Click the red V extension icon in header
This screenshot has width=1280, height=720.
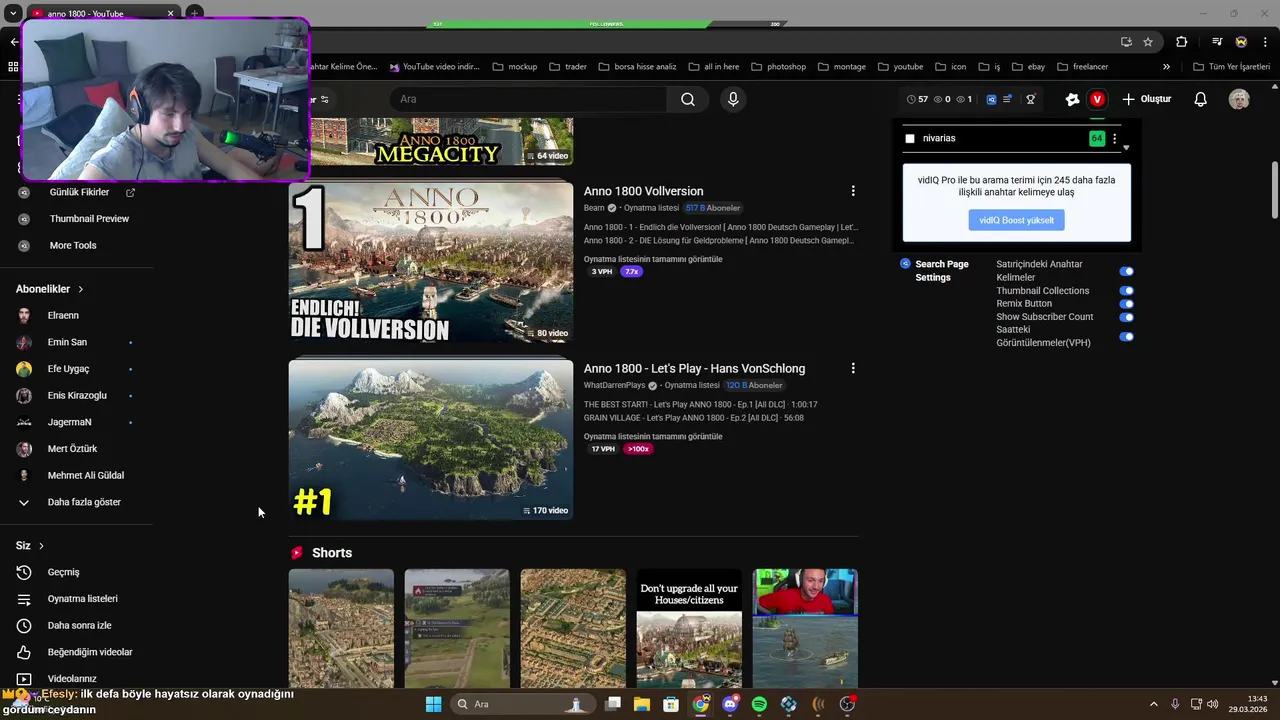click(1097, 99)
